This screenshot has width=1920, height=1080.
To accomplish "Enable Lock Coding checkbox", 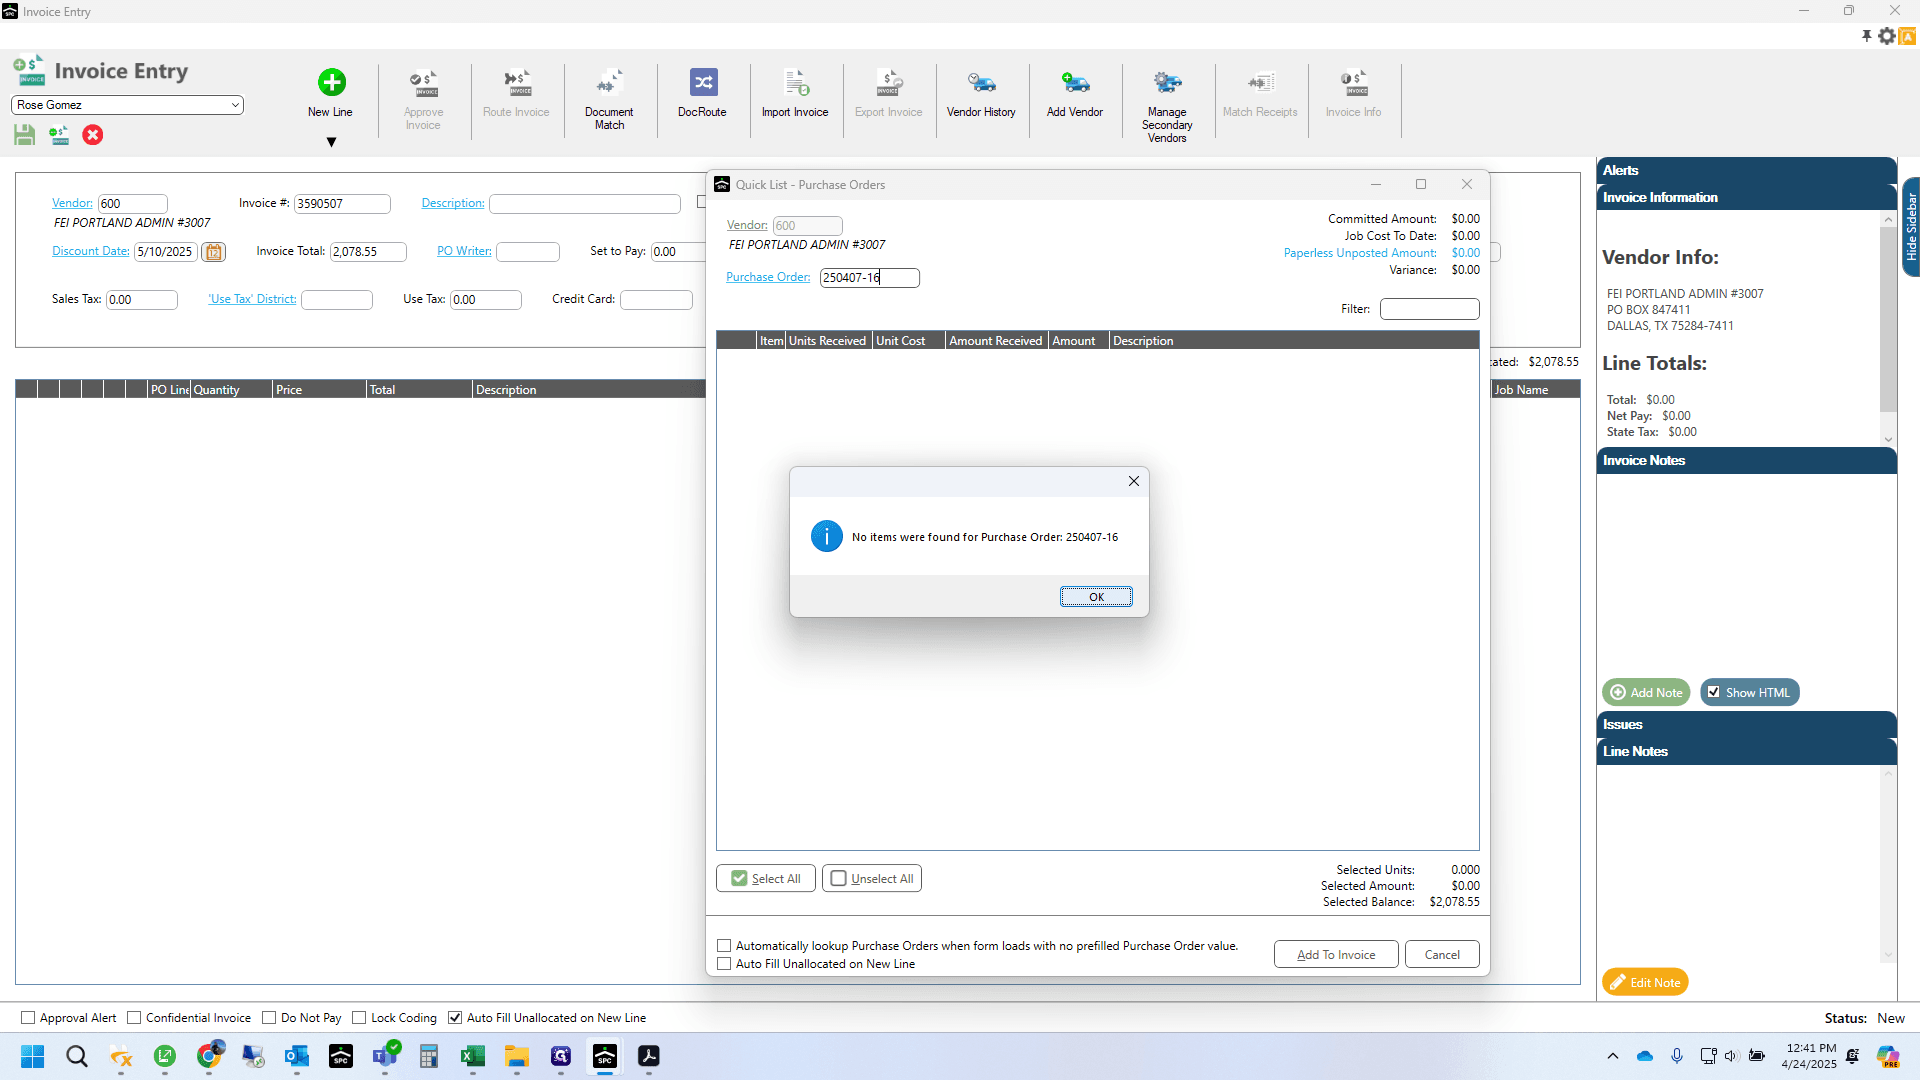I will [359, 1018].
